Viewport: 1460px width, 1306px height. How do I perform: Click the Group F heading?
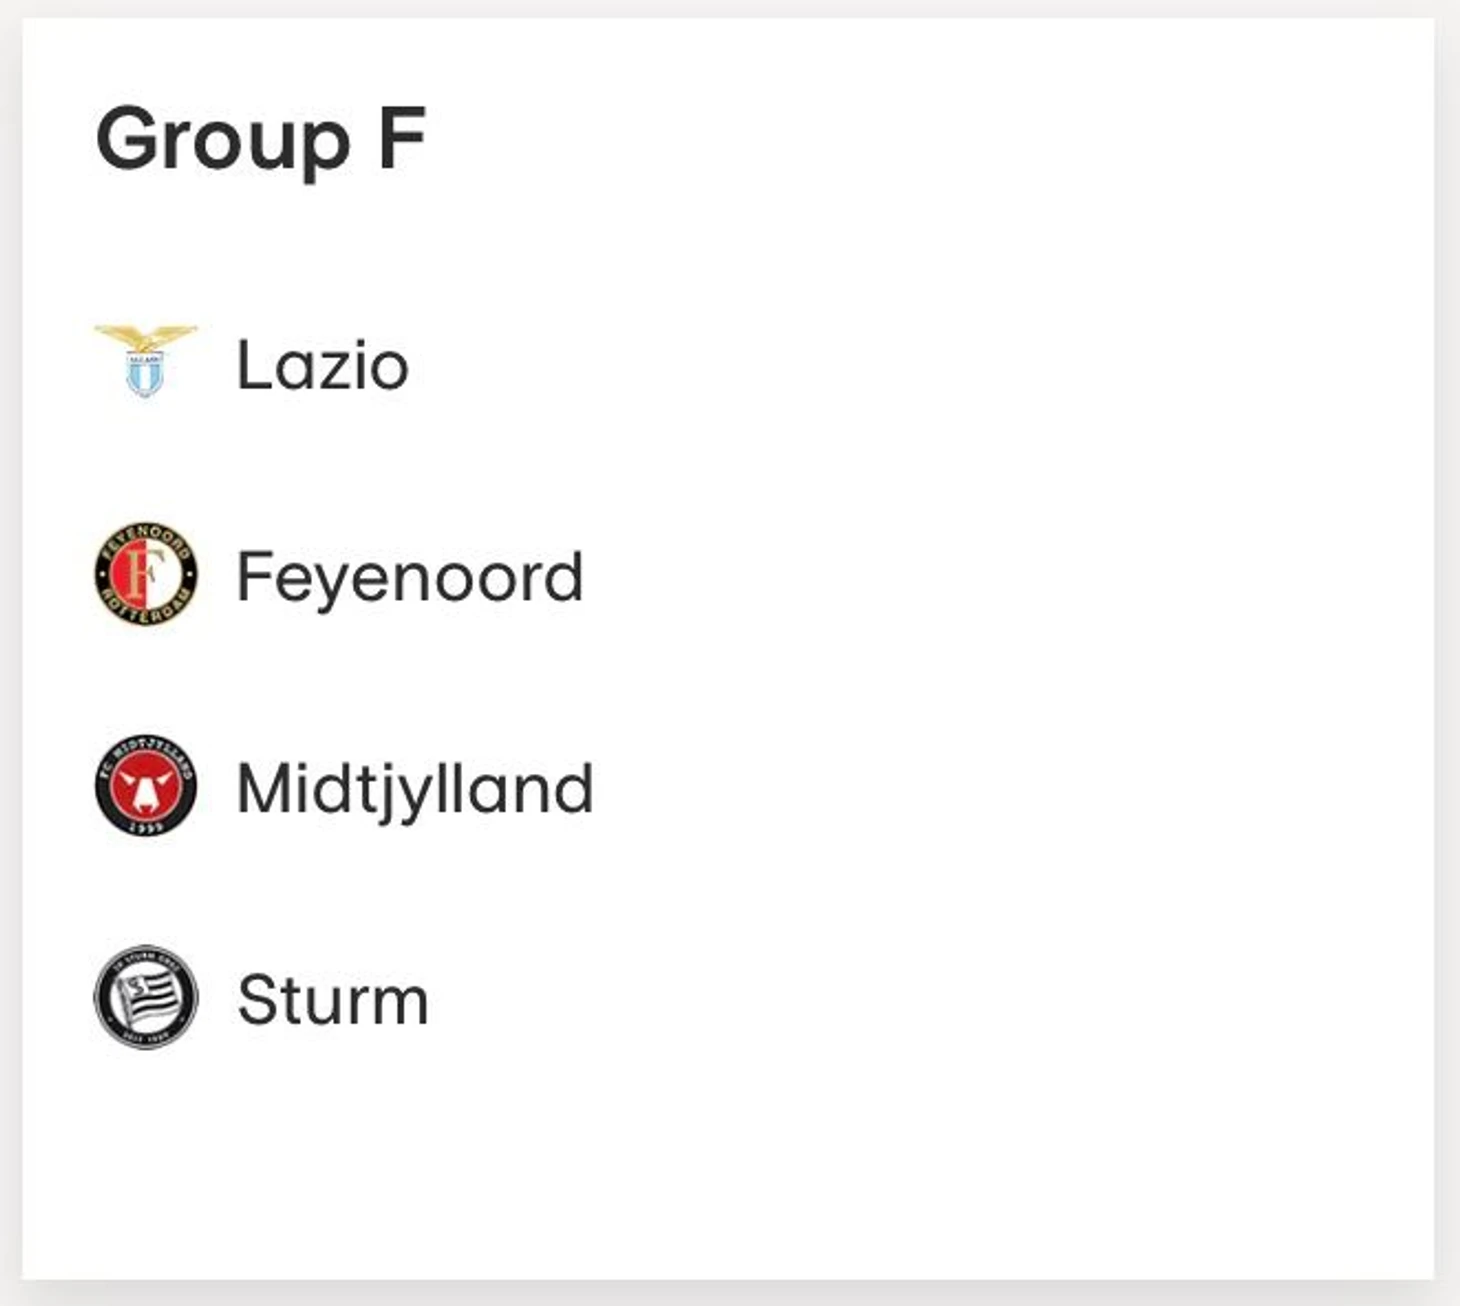[261, 141]
